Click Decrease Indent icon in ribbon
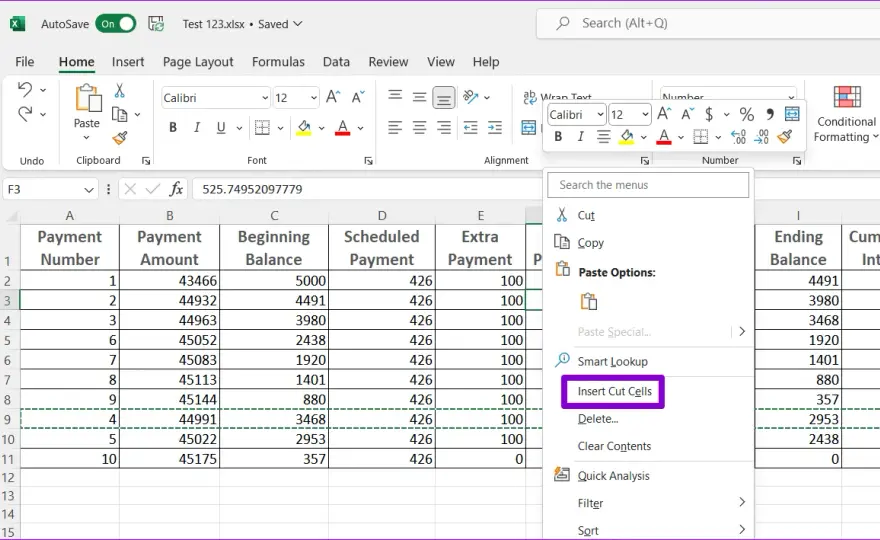The height and width of the screenshot is (540, 880). (470, 128)
